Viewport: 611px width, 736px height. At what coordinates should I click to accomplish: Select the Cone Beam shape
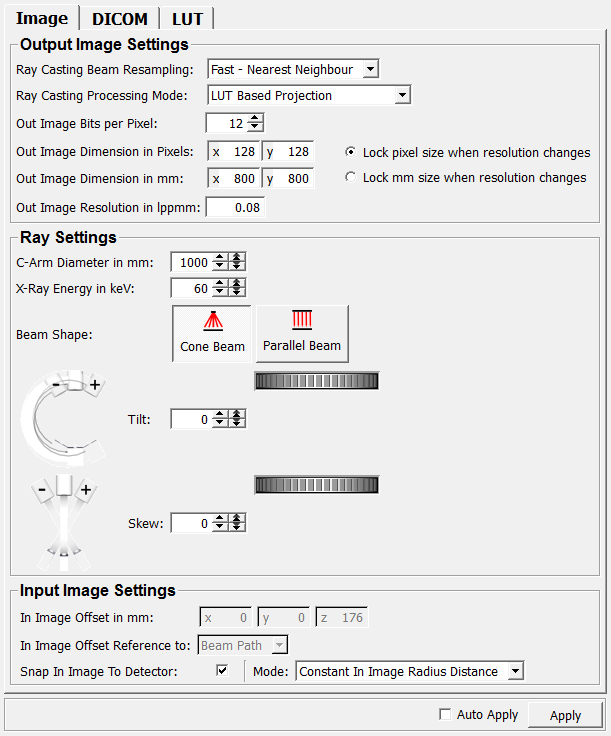tap(211, 333)
